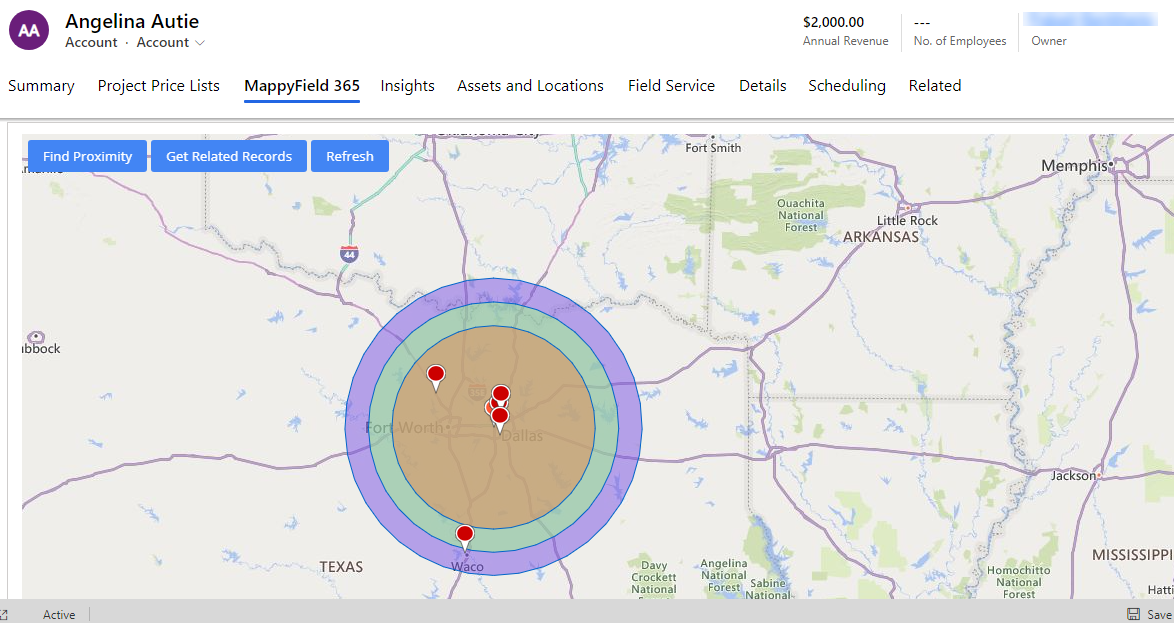Open the Related tab dropdown
The image size is (1174, 623).
(934, 86)
